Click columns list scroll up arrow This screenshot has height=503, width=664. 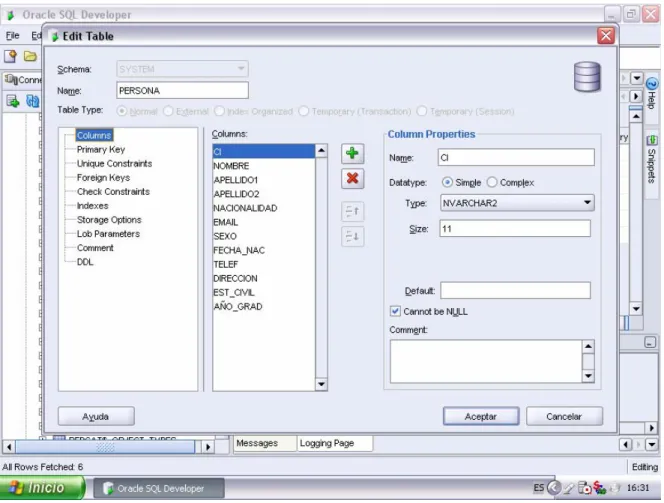[x=321, y=151]
